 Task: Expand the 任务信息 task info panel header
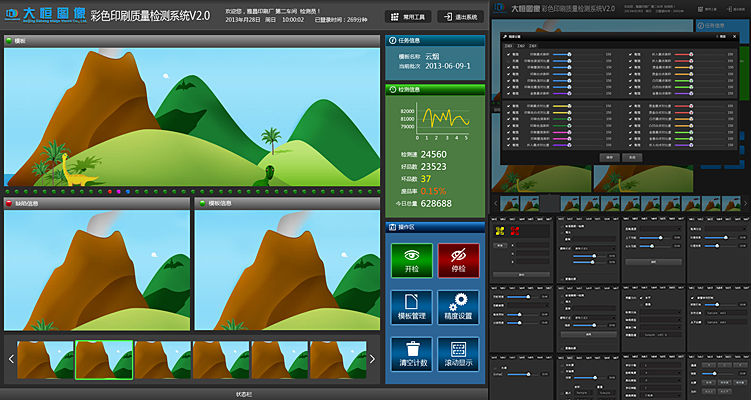pyautogui.click(x=434, y=41)
